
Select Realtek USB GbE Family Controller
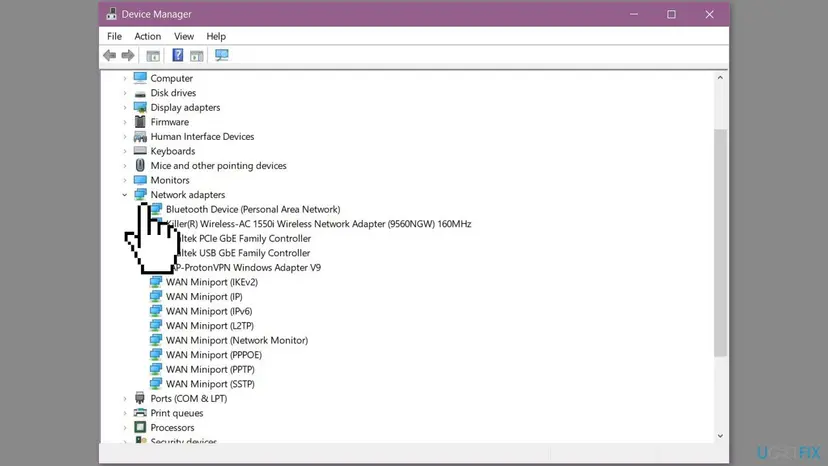coord(245,253)
